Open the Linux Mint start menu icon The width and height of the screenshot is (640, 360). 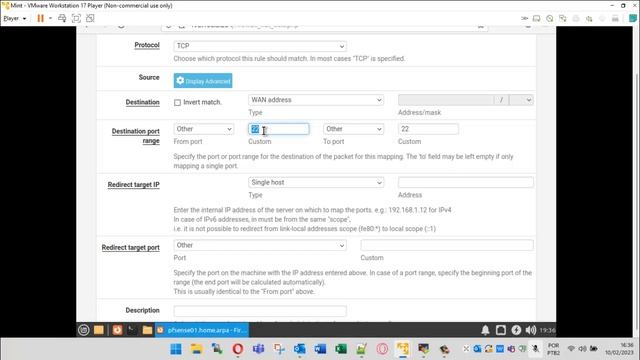click(84, 330)
